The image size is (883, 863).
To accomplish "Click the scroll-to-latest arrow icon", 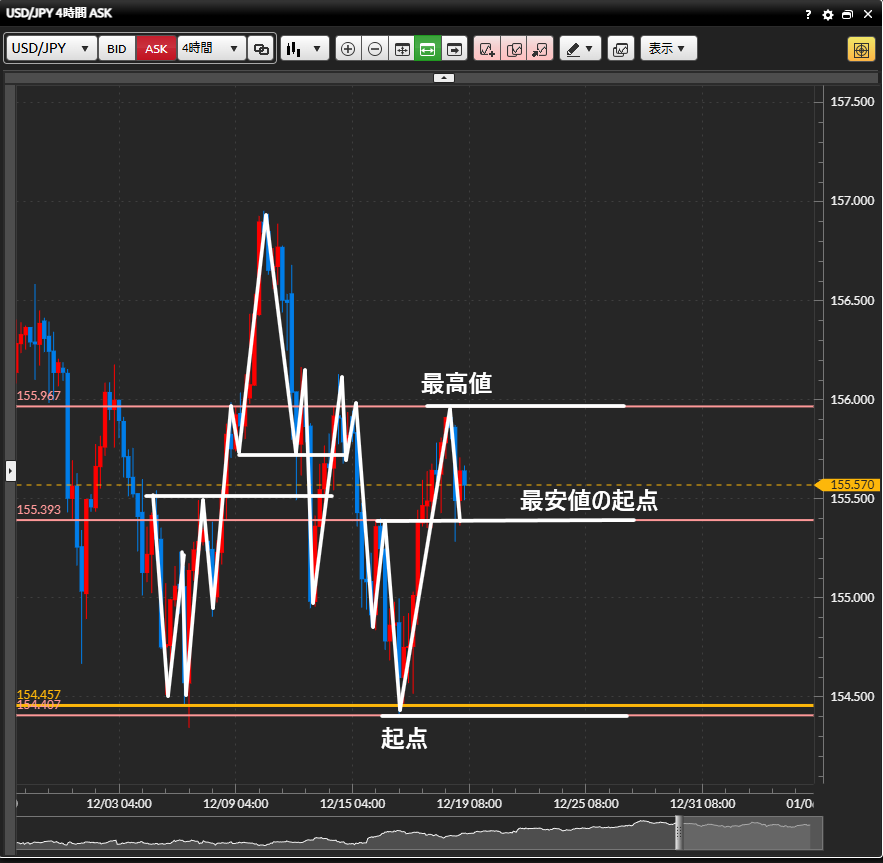I will [455, 49].
